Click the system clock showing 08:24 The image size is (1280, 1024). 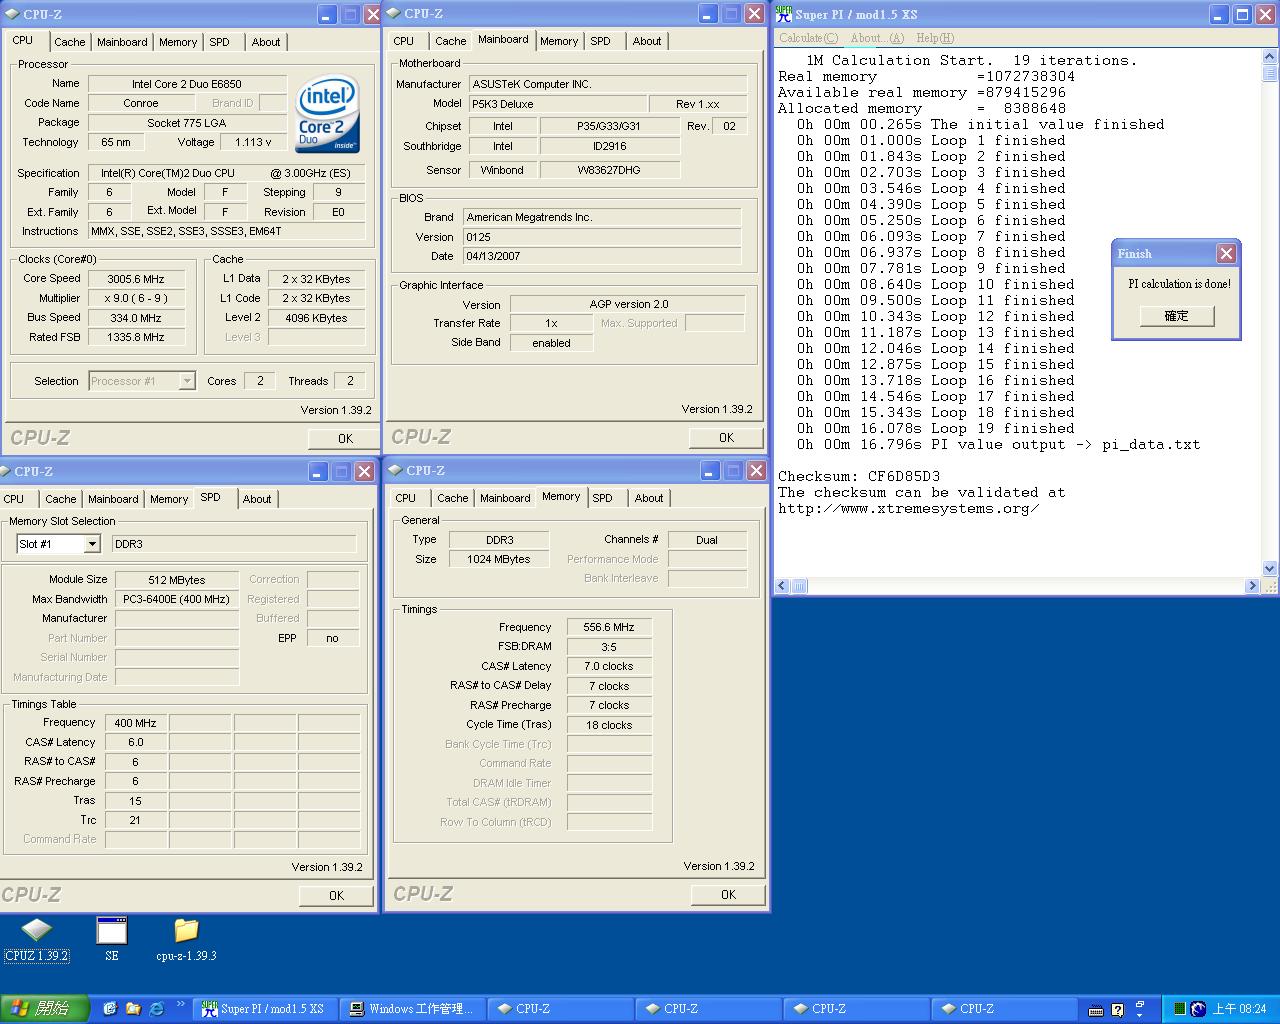point(1240,1009)
